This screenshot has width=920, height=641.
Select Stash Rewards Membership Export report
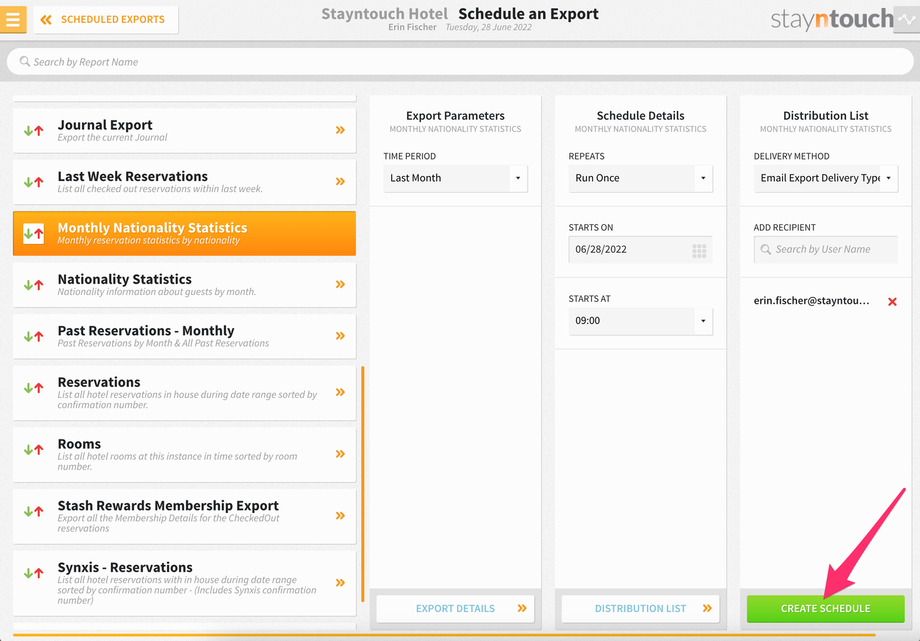(x=184, y=516)
